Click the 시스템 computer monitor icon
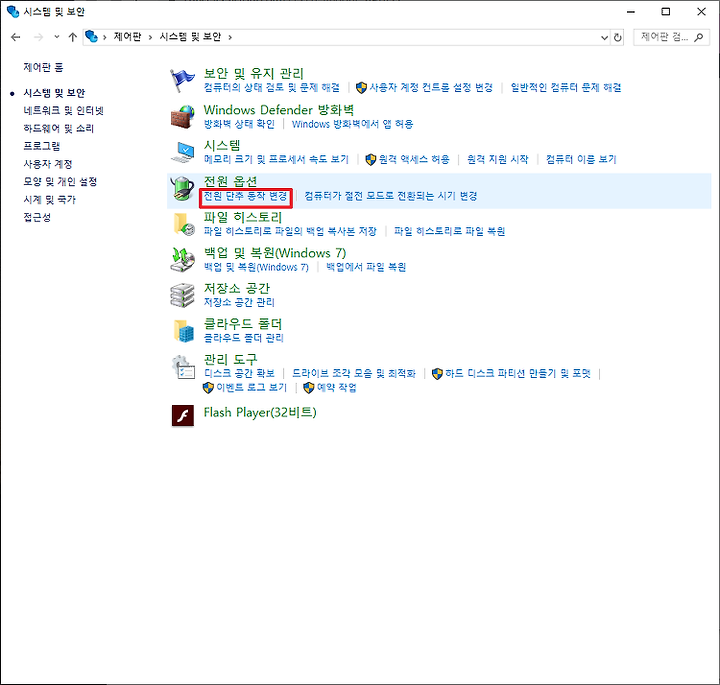Screen dimensions: 720x685 [x=183, y=152]
